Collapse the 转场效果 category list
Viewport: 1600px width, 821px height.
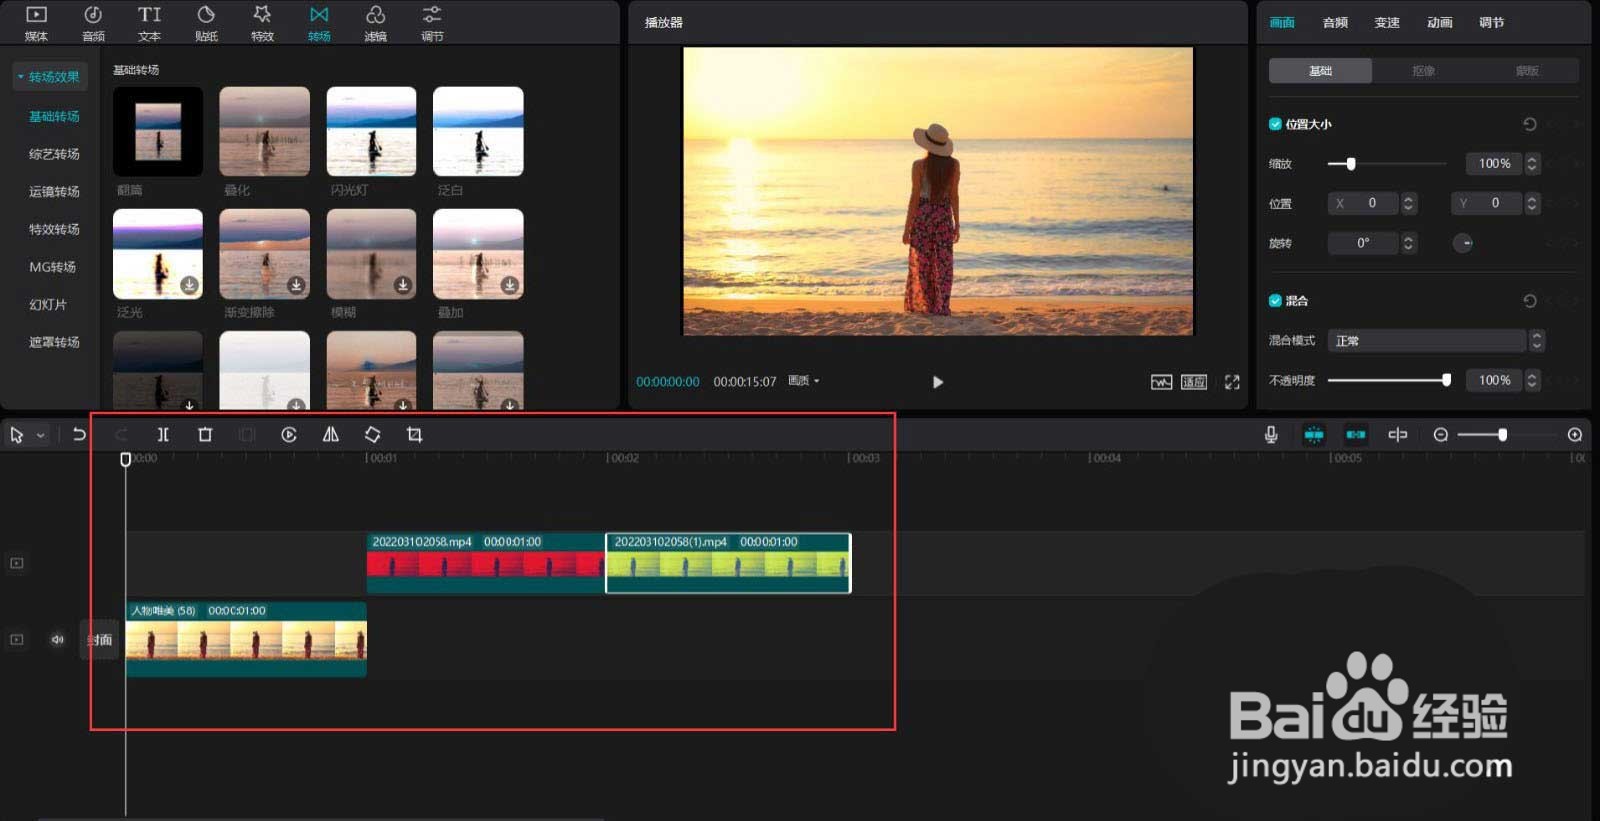pos(20,76)
